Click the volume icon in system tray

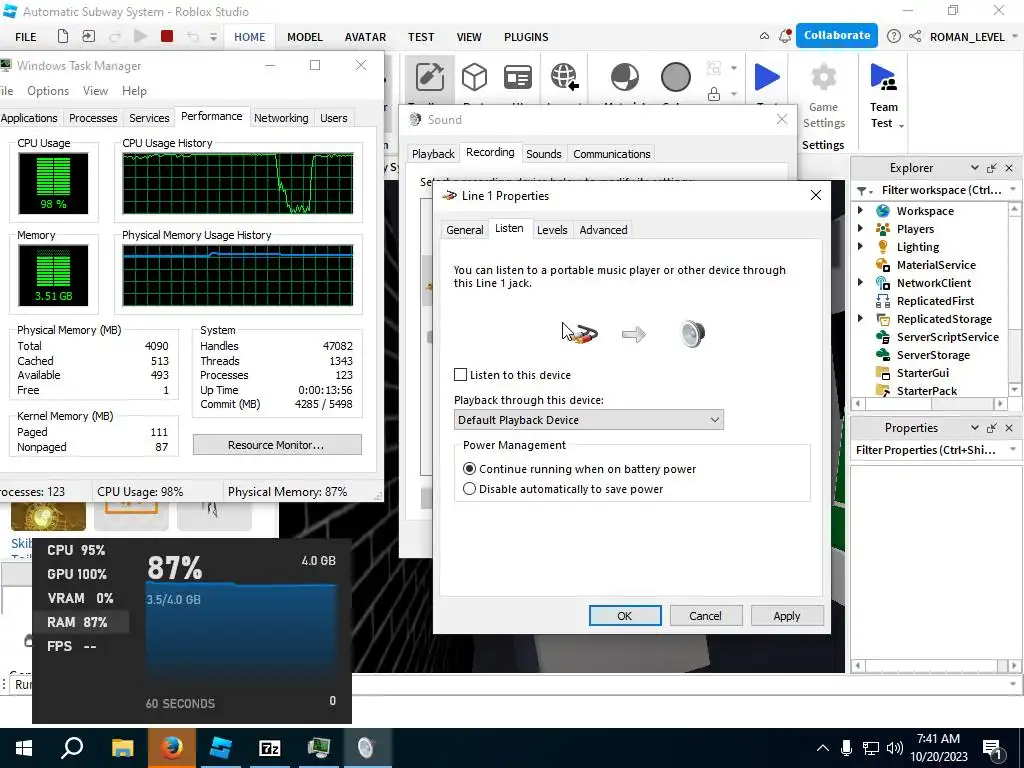point(895,748)
